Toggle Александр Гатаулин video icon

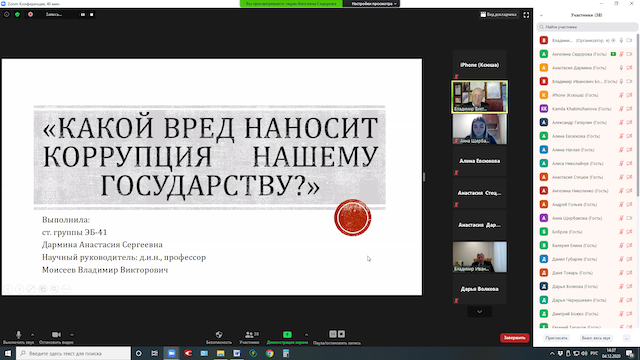629,122
